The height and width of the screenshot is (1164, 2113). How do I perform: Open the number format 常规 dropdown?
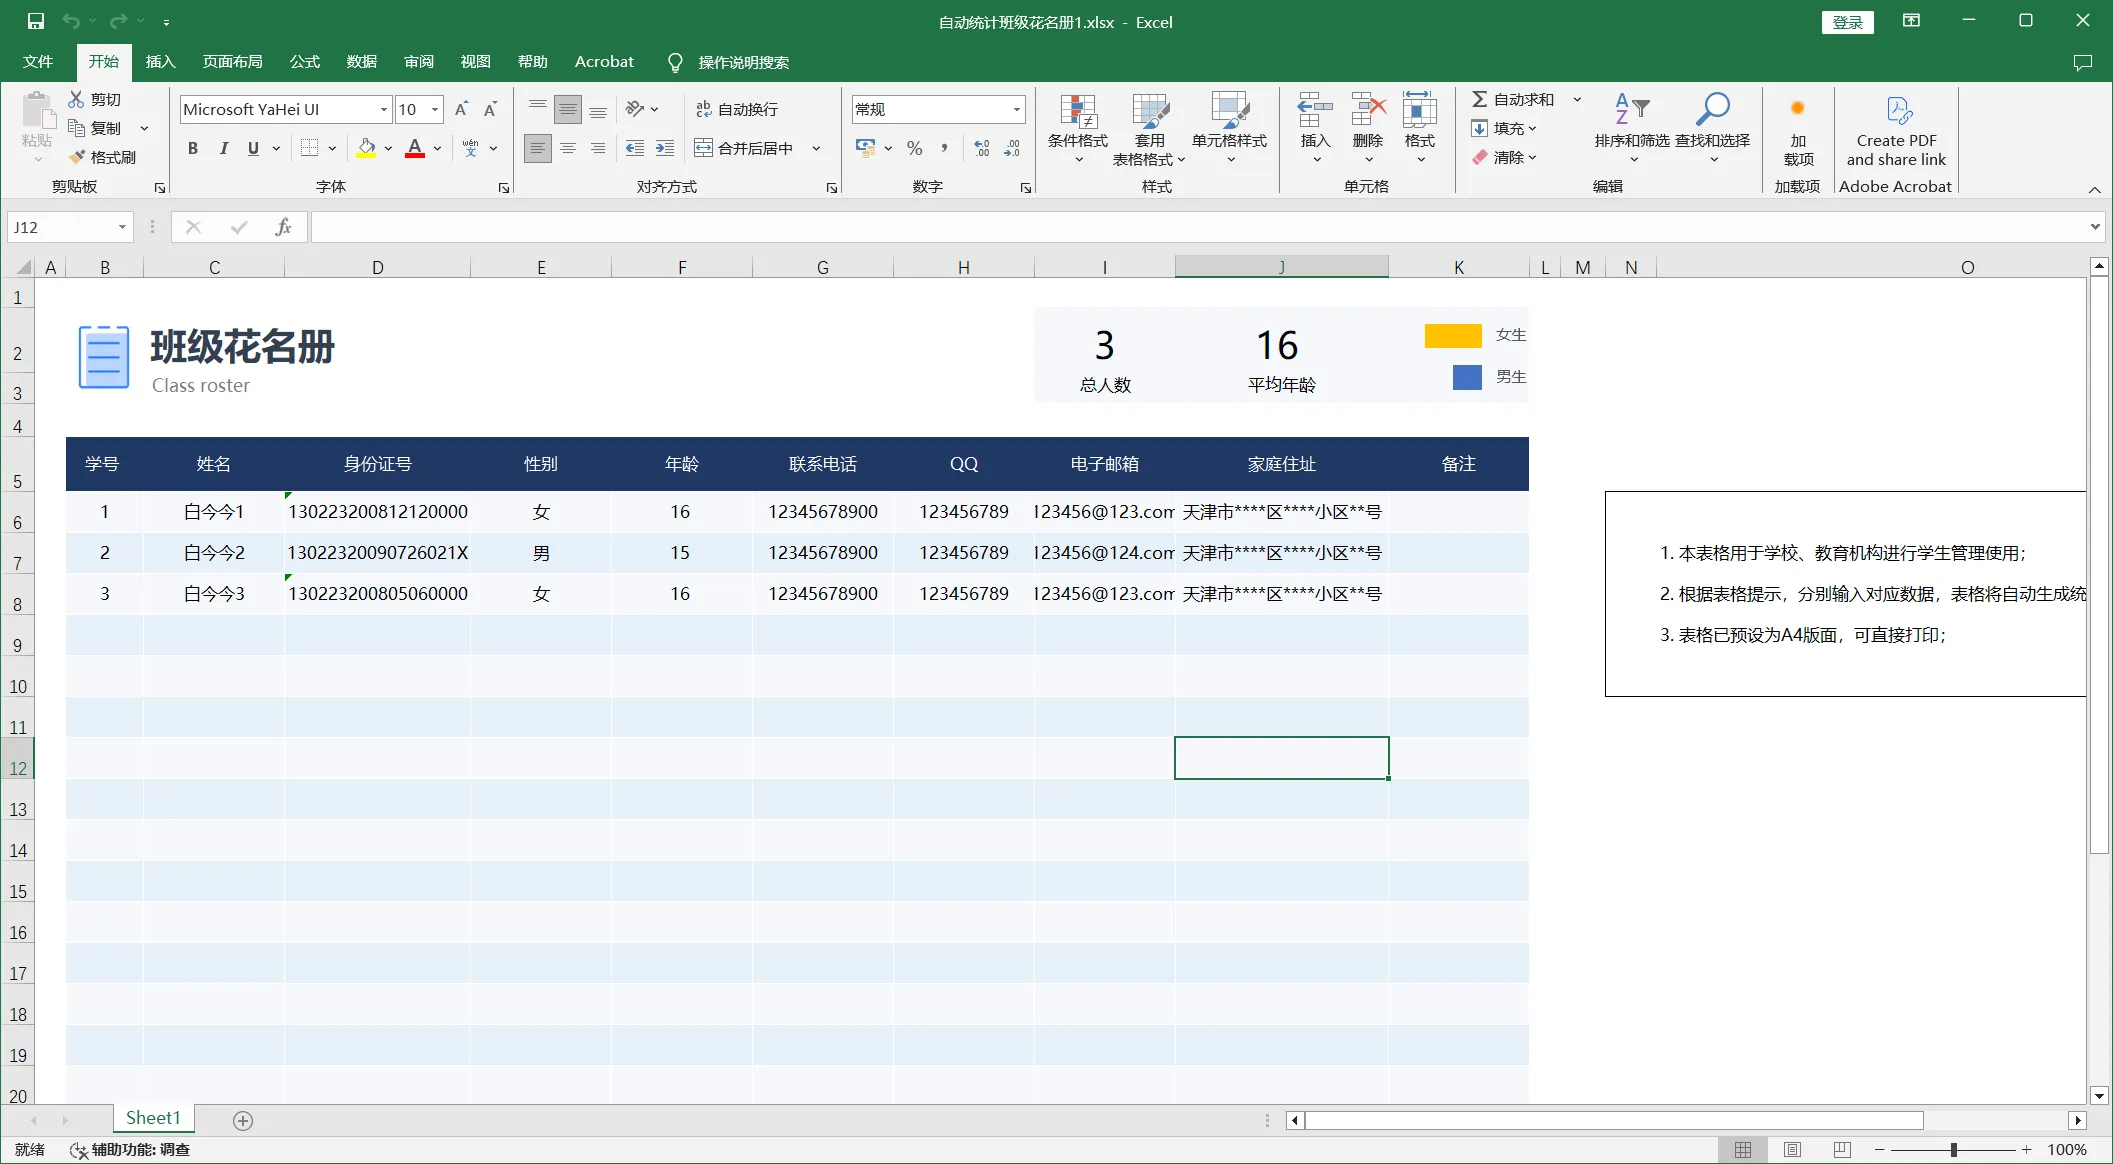click(1016, 109)
